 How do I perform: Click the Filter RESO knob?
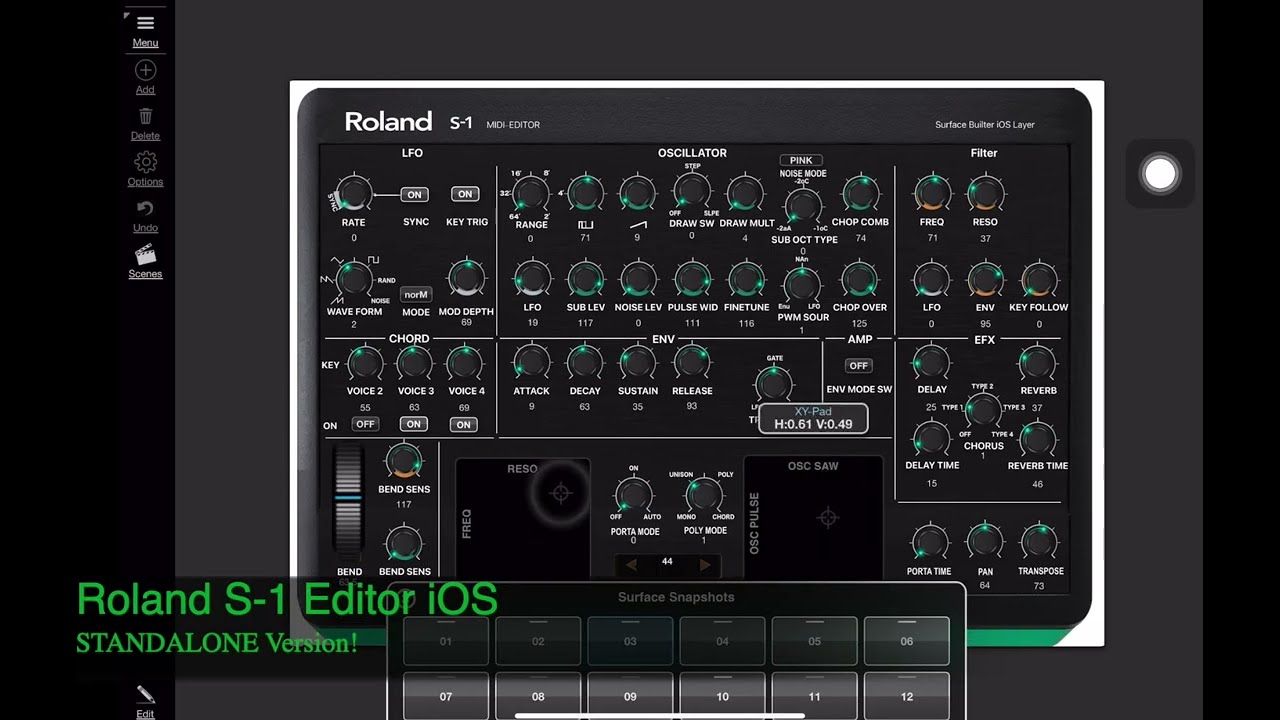click(x=985, y=193)
